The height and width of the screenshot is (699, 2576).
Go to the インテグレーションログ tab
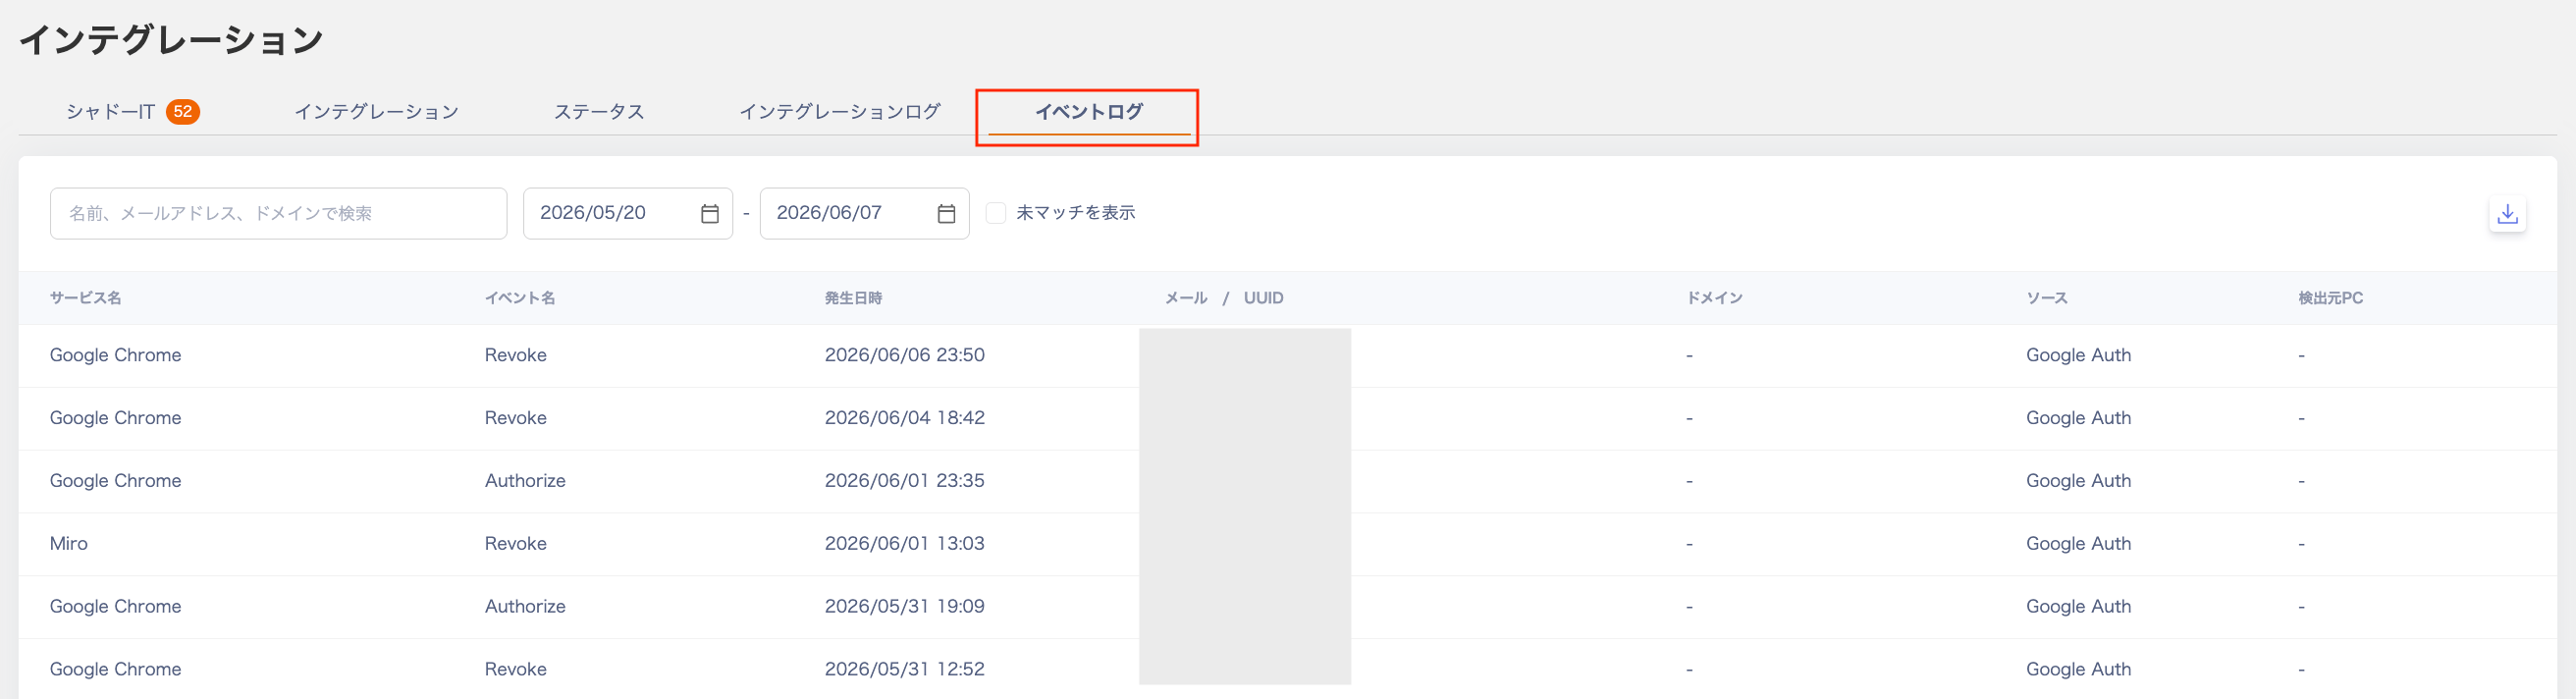(x=839, y=112)
